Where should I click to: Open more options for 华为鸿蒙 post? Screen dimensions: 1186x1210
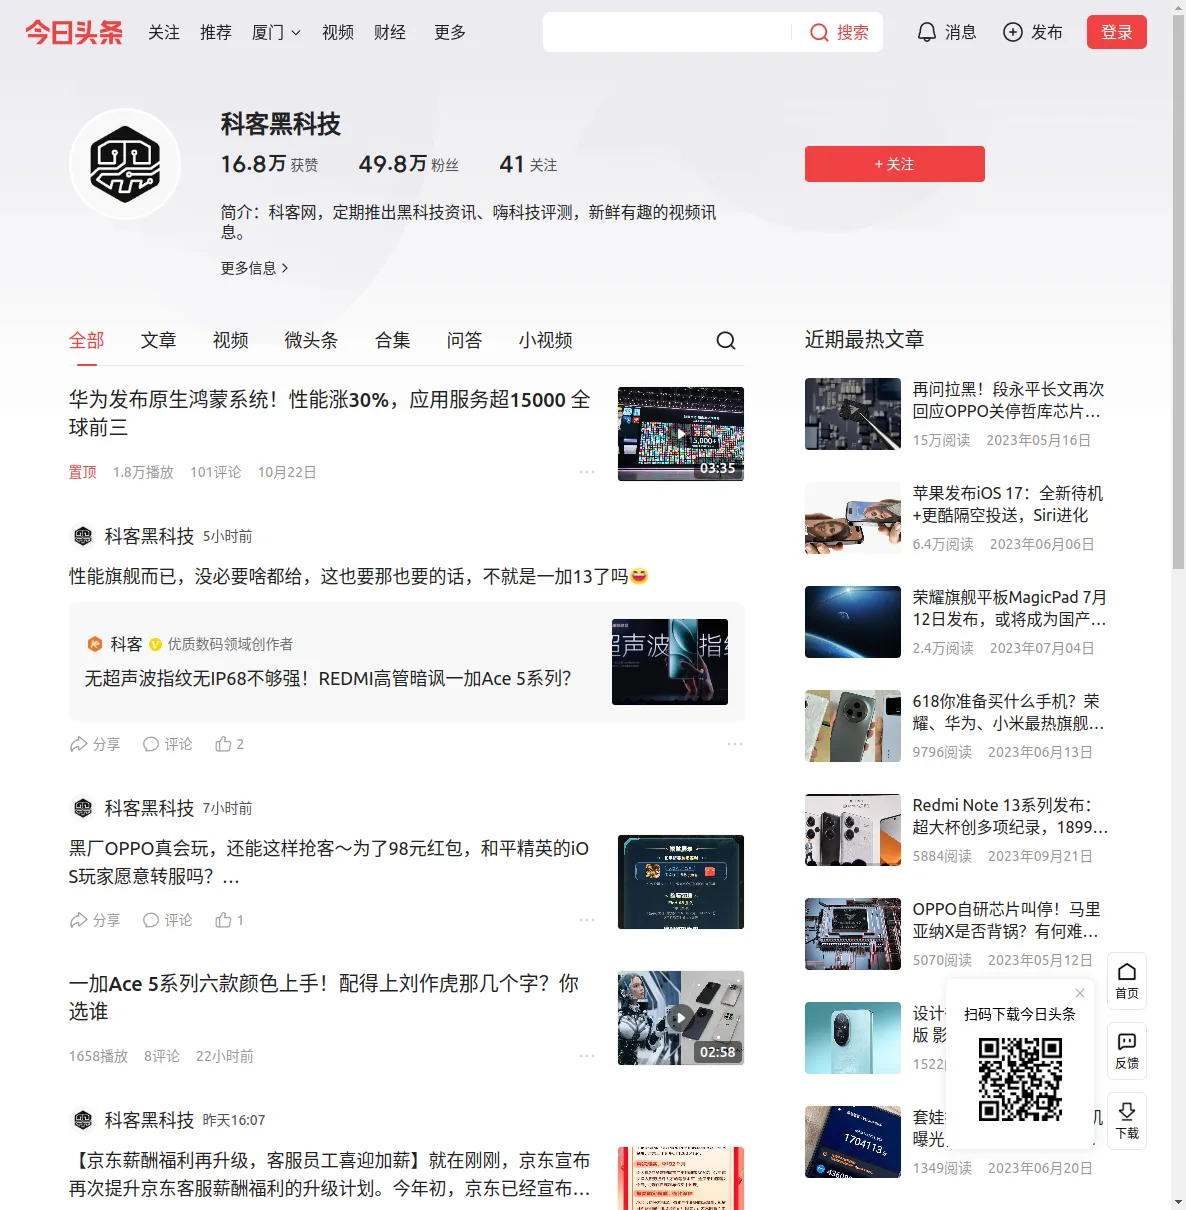click(587, 472)
